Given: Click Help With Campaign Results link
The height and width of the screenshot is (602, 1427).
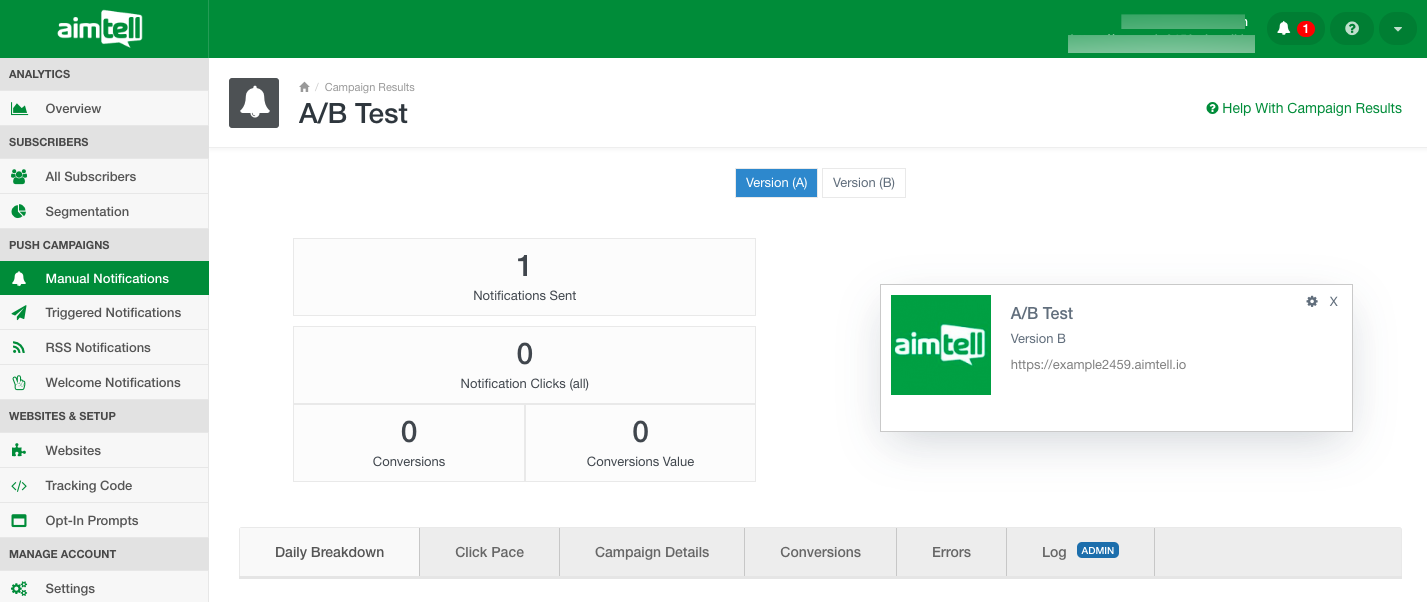Looking at the screenshot, I should (x=1304, y=108).
